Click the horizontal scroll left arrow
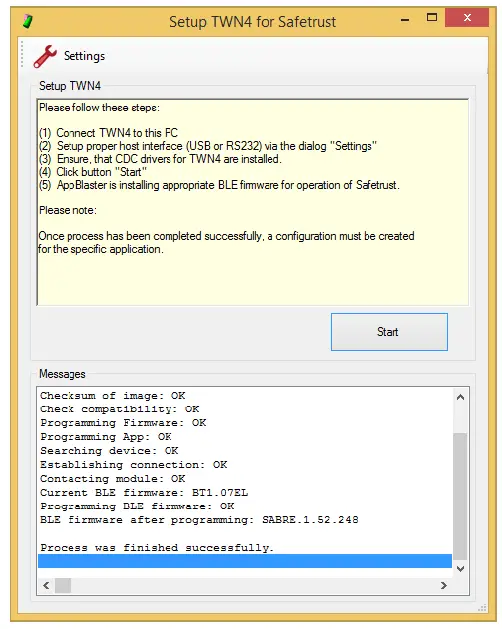This screenshot has height=629, width=502. pos(46,585)
